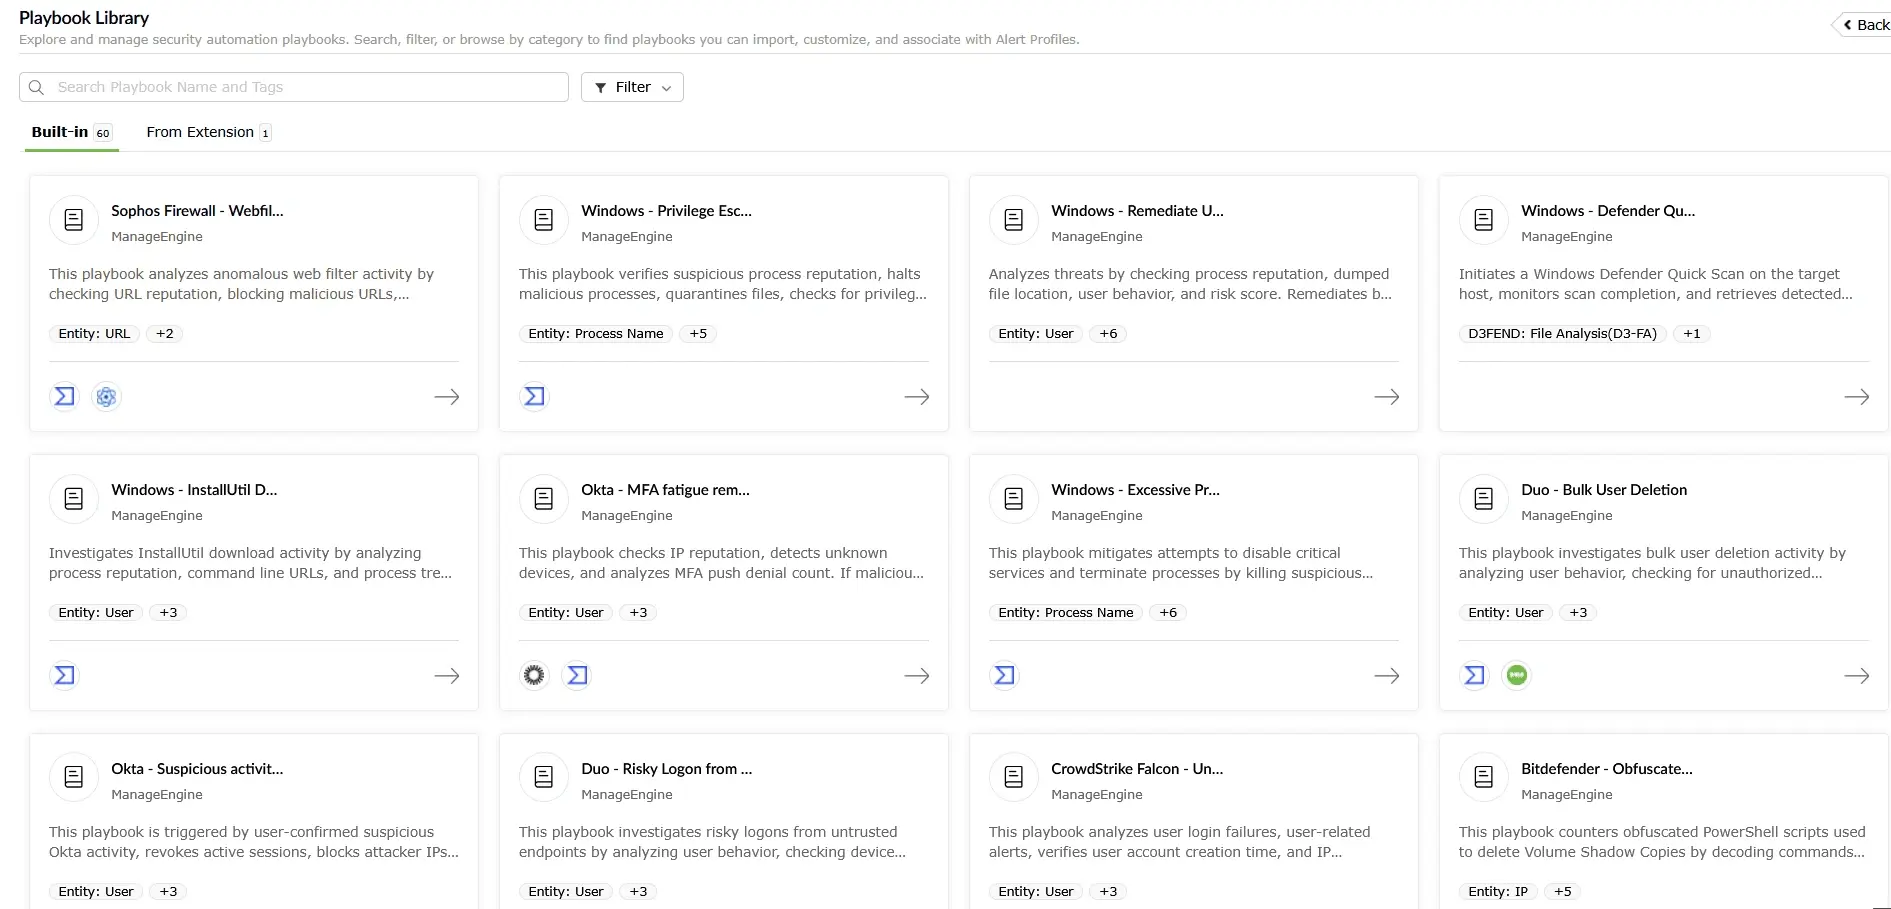Click the gear integration icon on Sophos Firewall card

coord(106,397)
